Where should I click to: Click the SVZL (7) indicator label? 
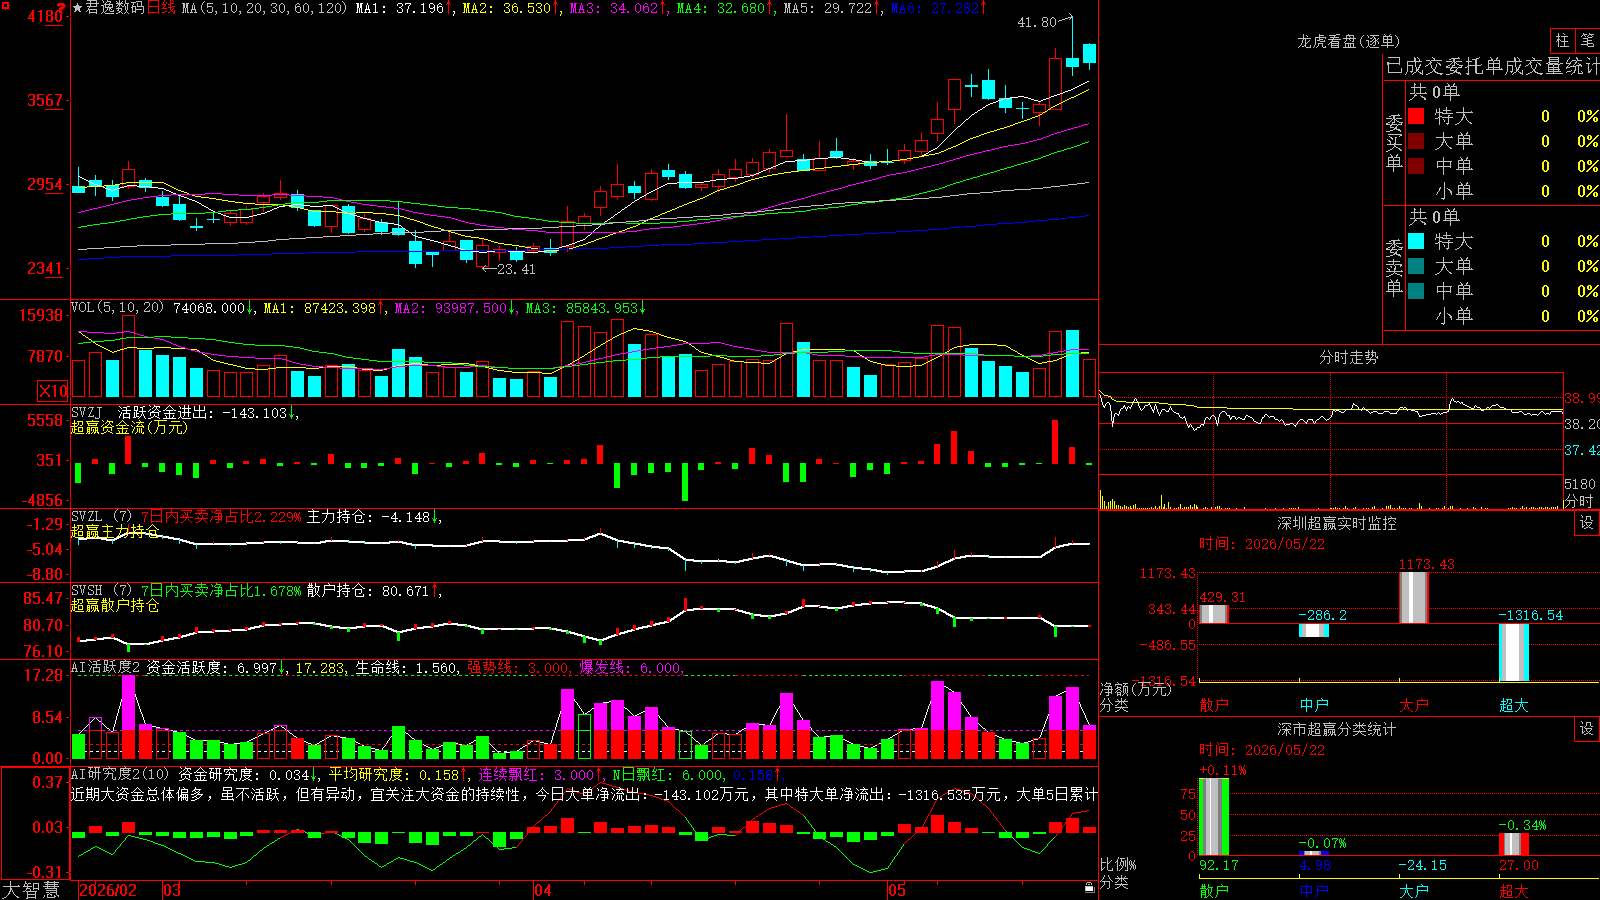[x=101, y=517]
